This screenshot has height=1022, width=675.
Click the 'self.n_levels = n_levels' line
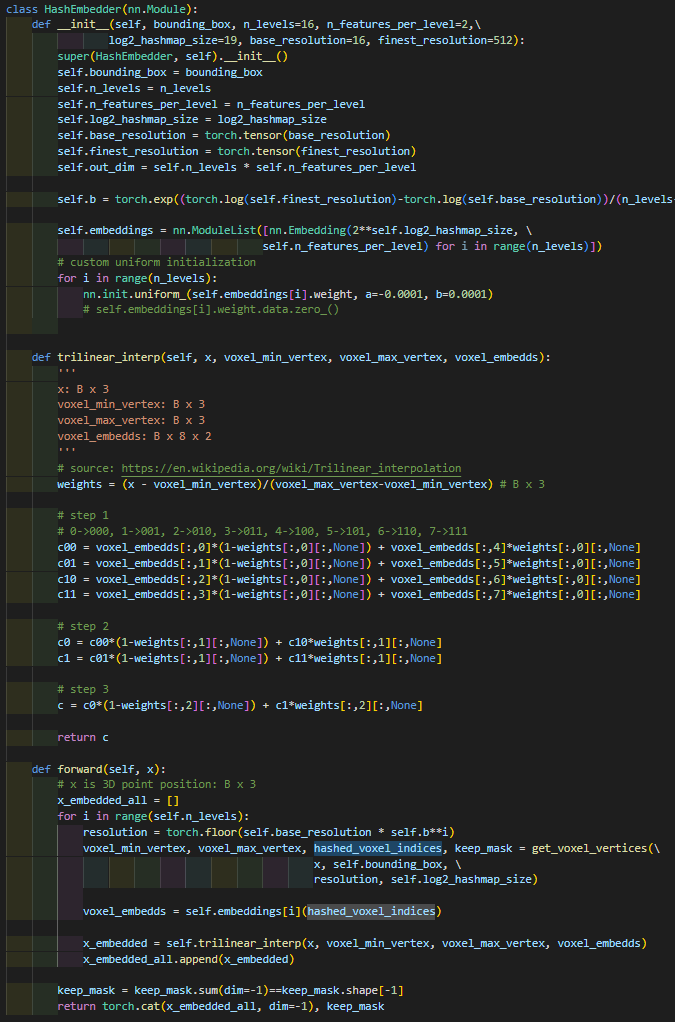(x=134, y=89)
